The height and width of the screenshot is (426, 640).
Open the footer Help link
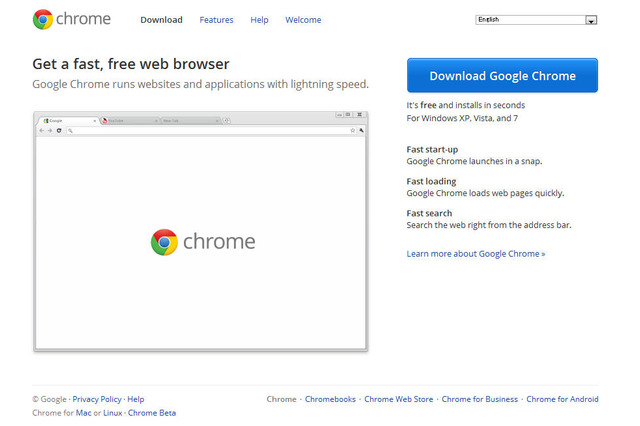click(136, 399)
